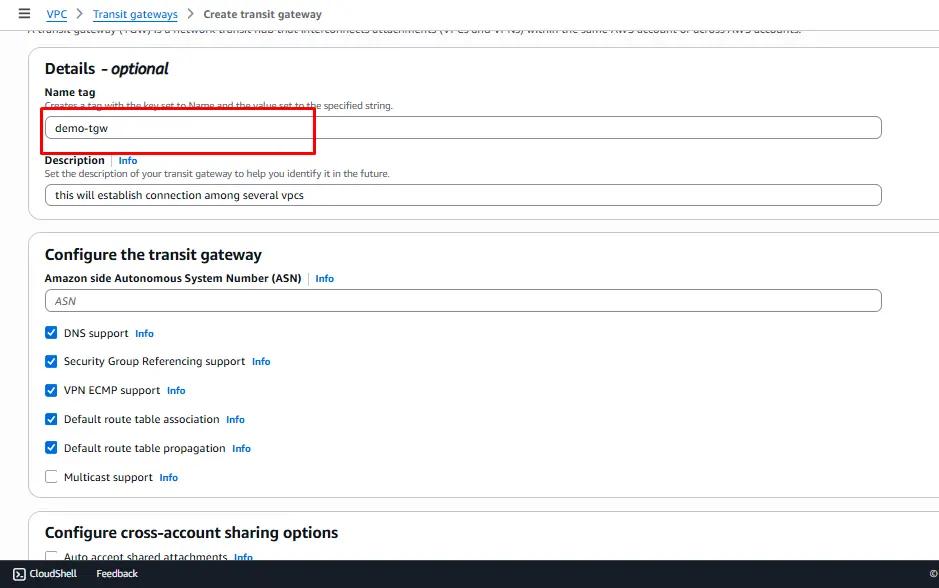939x588 pixels.
Task: Enable Multicast support checkbox
Action: [x=51, y=478]
